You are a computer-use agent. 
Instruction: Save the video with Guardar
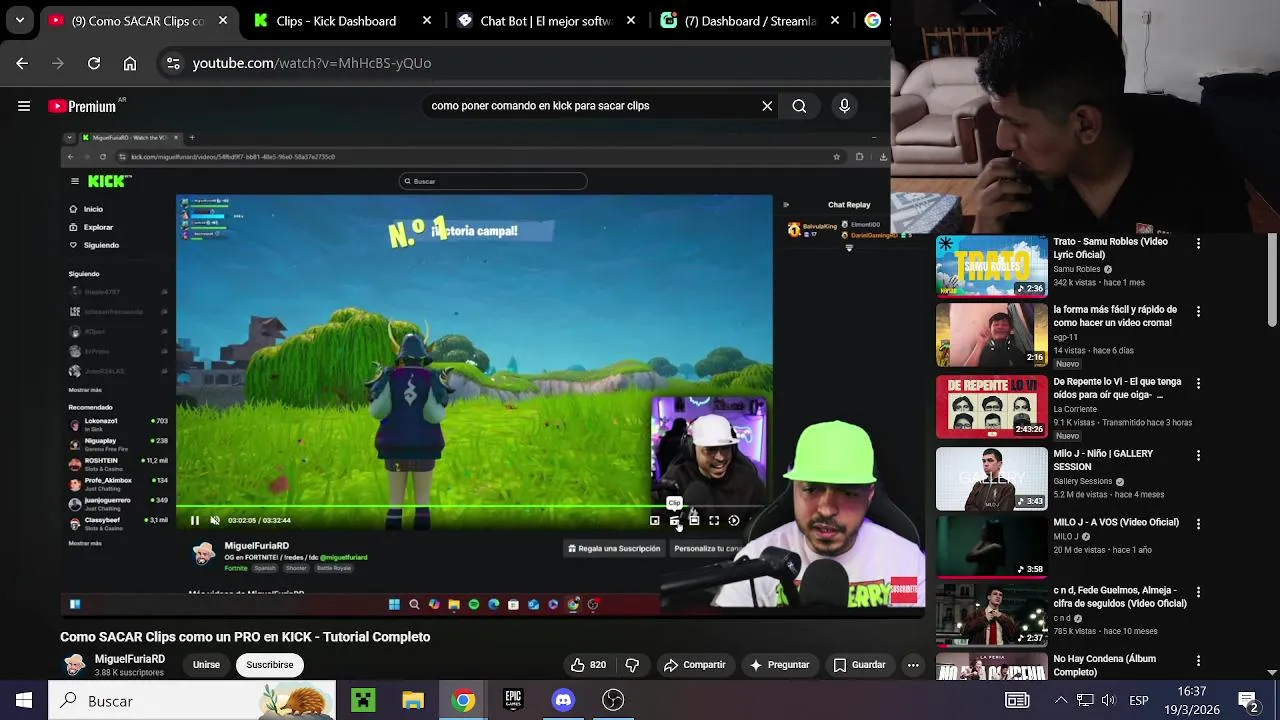tap(860, 665)
